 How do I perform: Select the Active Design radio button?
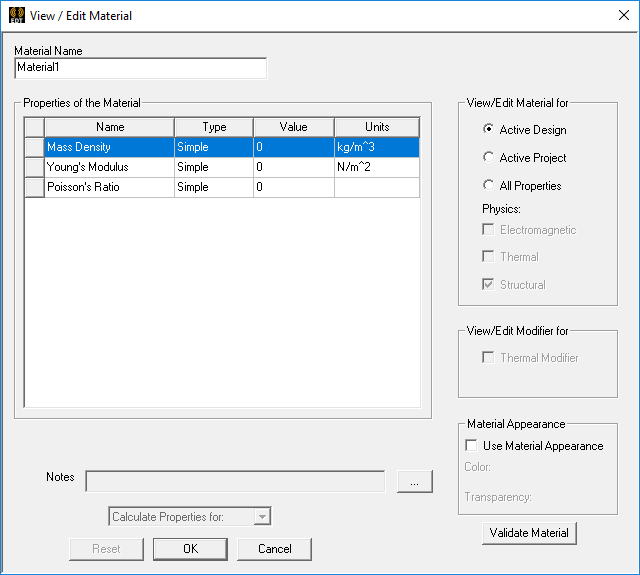tap(488, 129)
